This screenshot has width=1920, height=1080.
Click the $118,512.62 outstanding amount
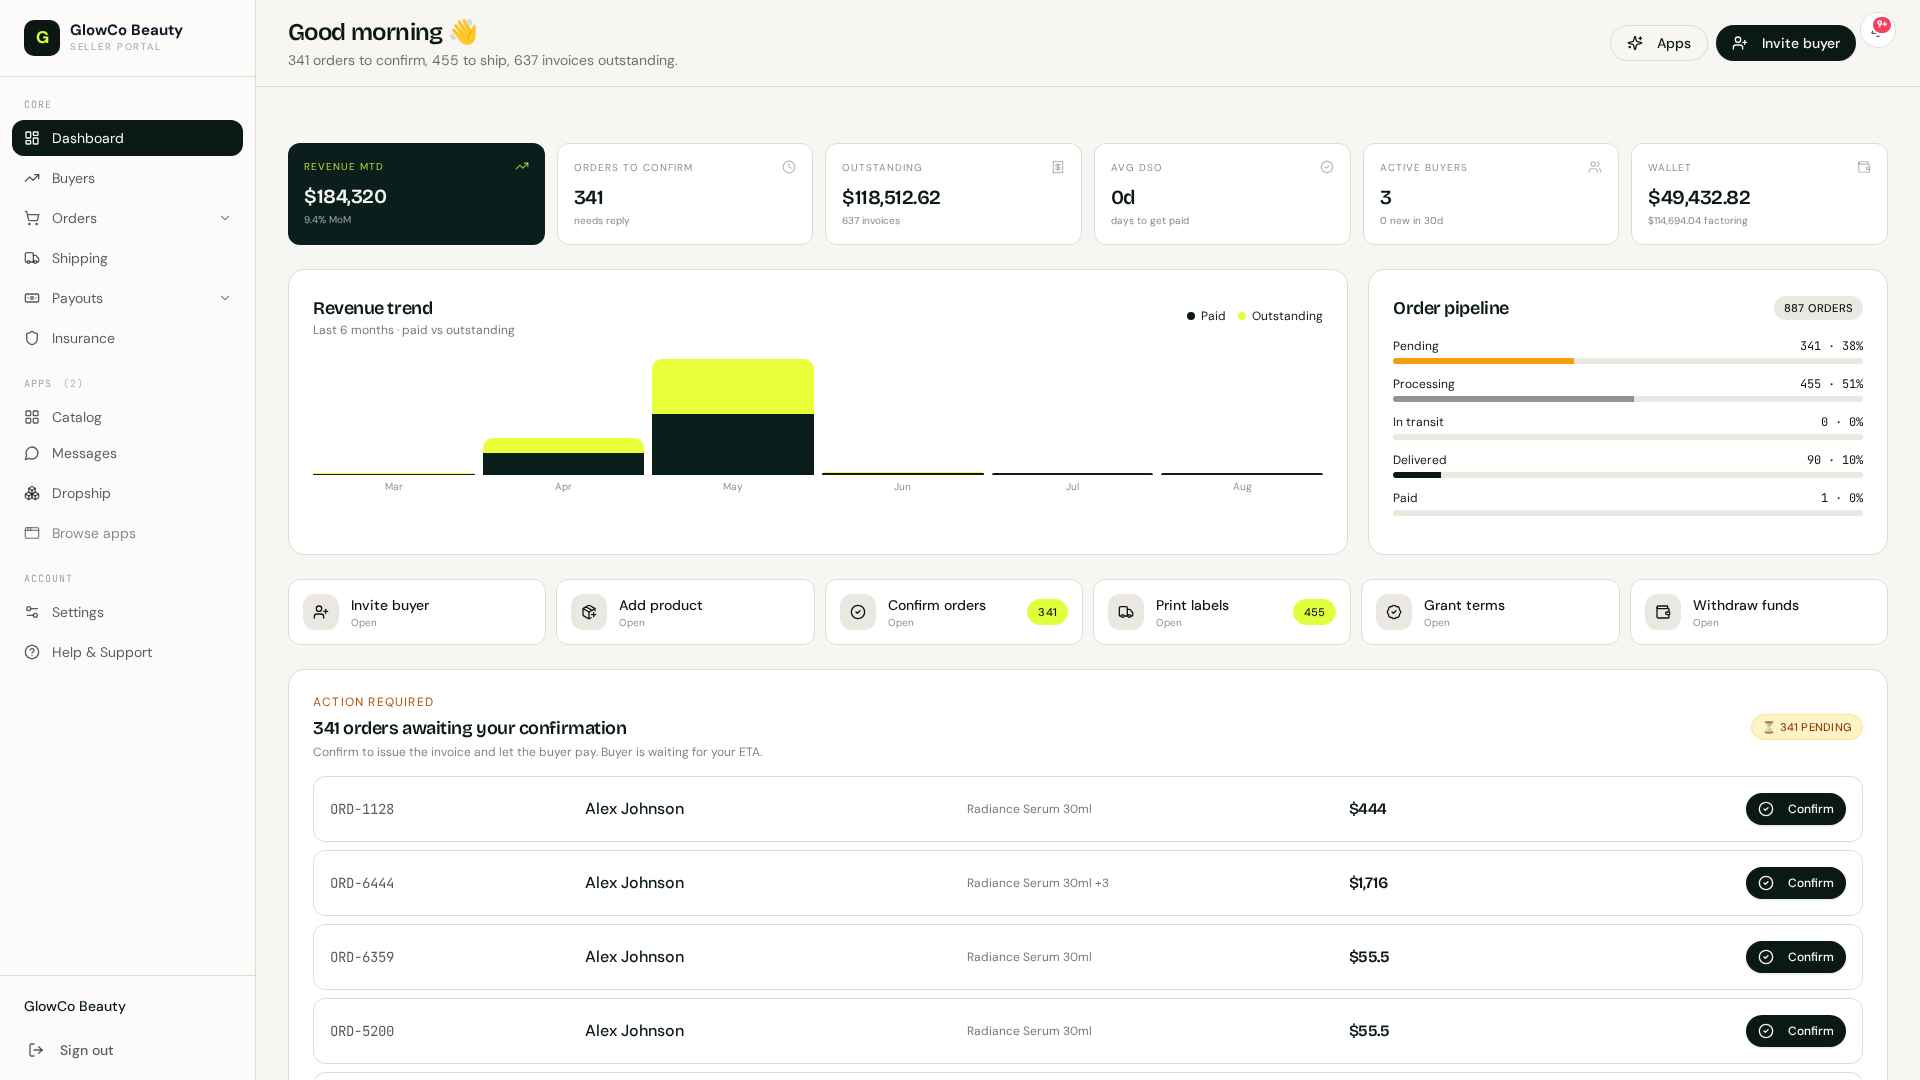891,197
